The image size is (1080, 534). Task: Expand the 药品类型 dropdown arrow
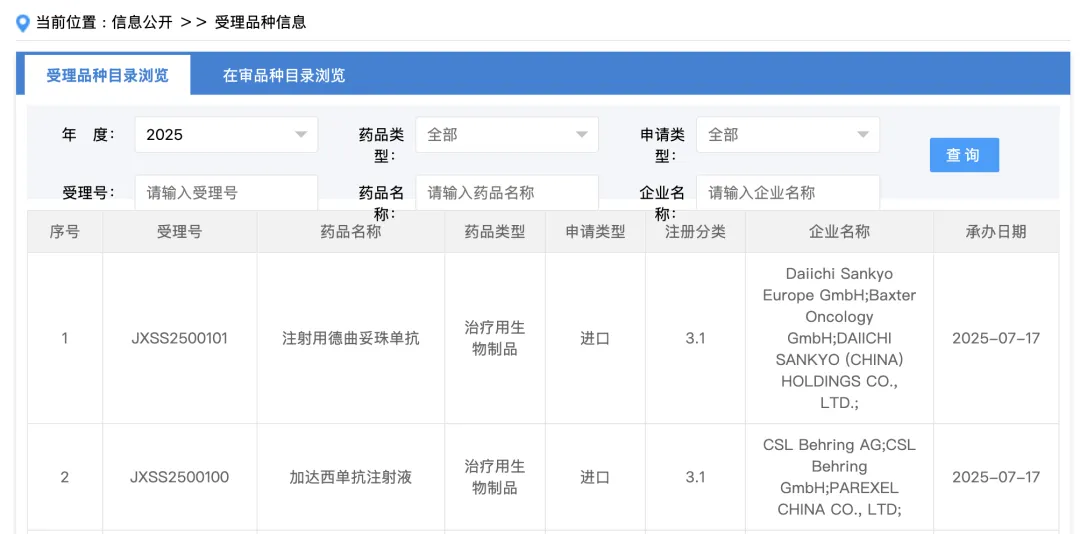[581, 135]
